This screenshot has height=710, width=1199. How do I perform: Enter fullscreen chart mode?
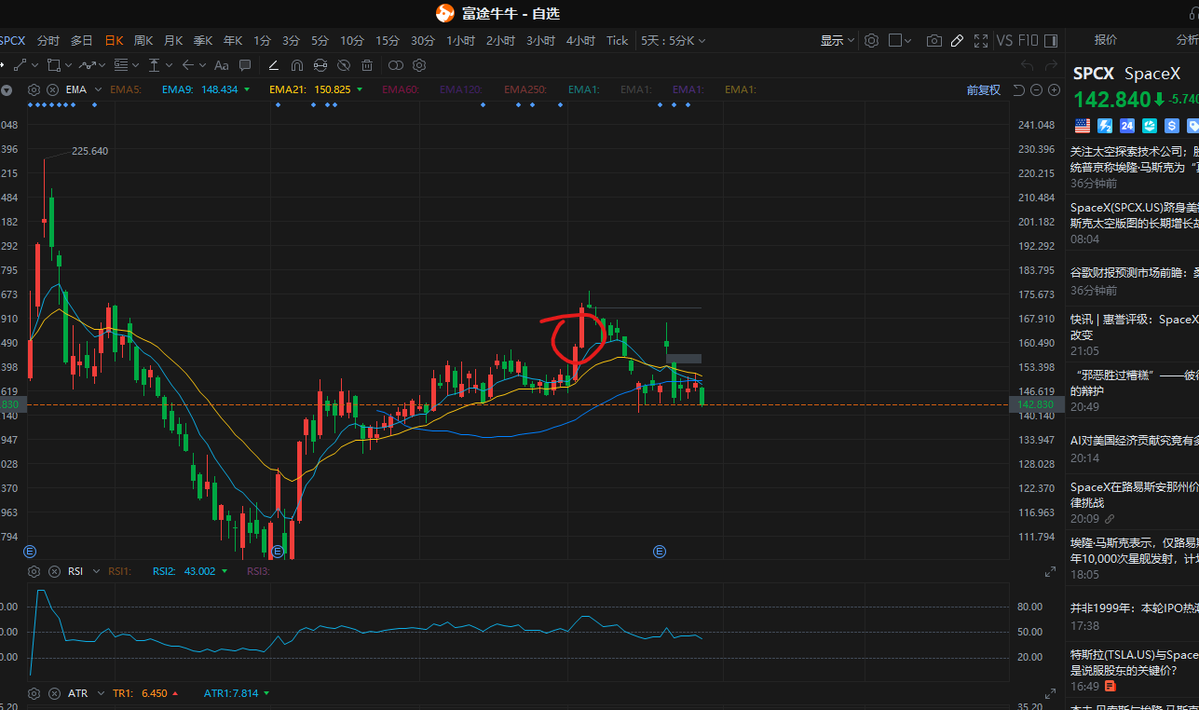(981, 41)
